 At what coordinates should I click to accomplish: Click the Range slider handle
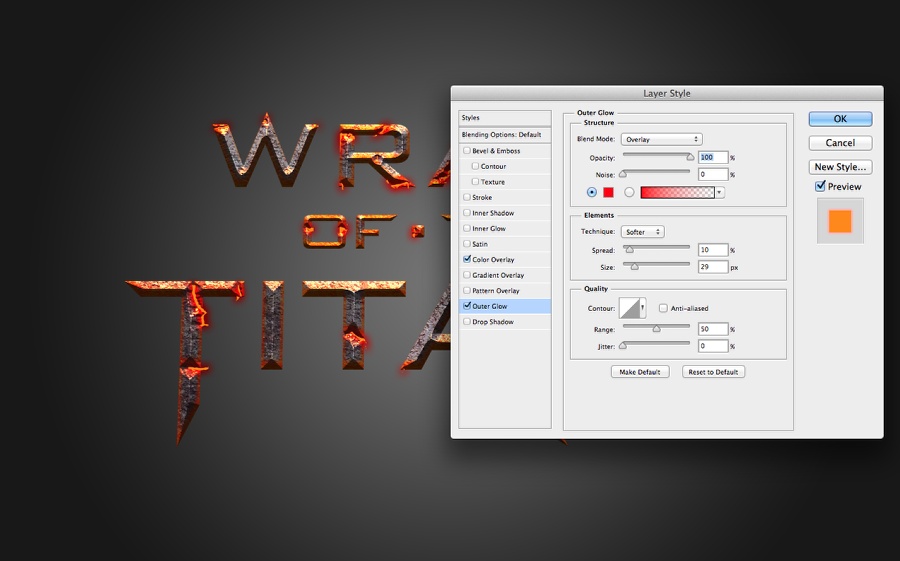pos(657,329)
